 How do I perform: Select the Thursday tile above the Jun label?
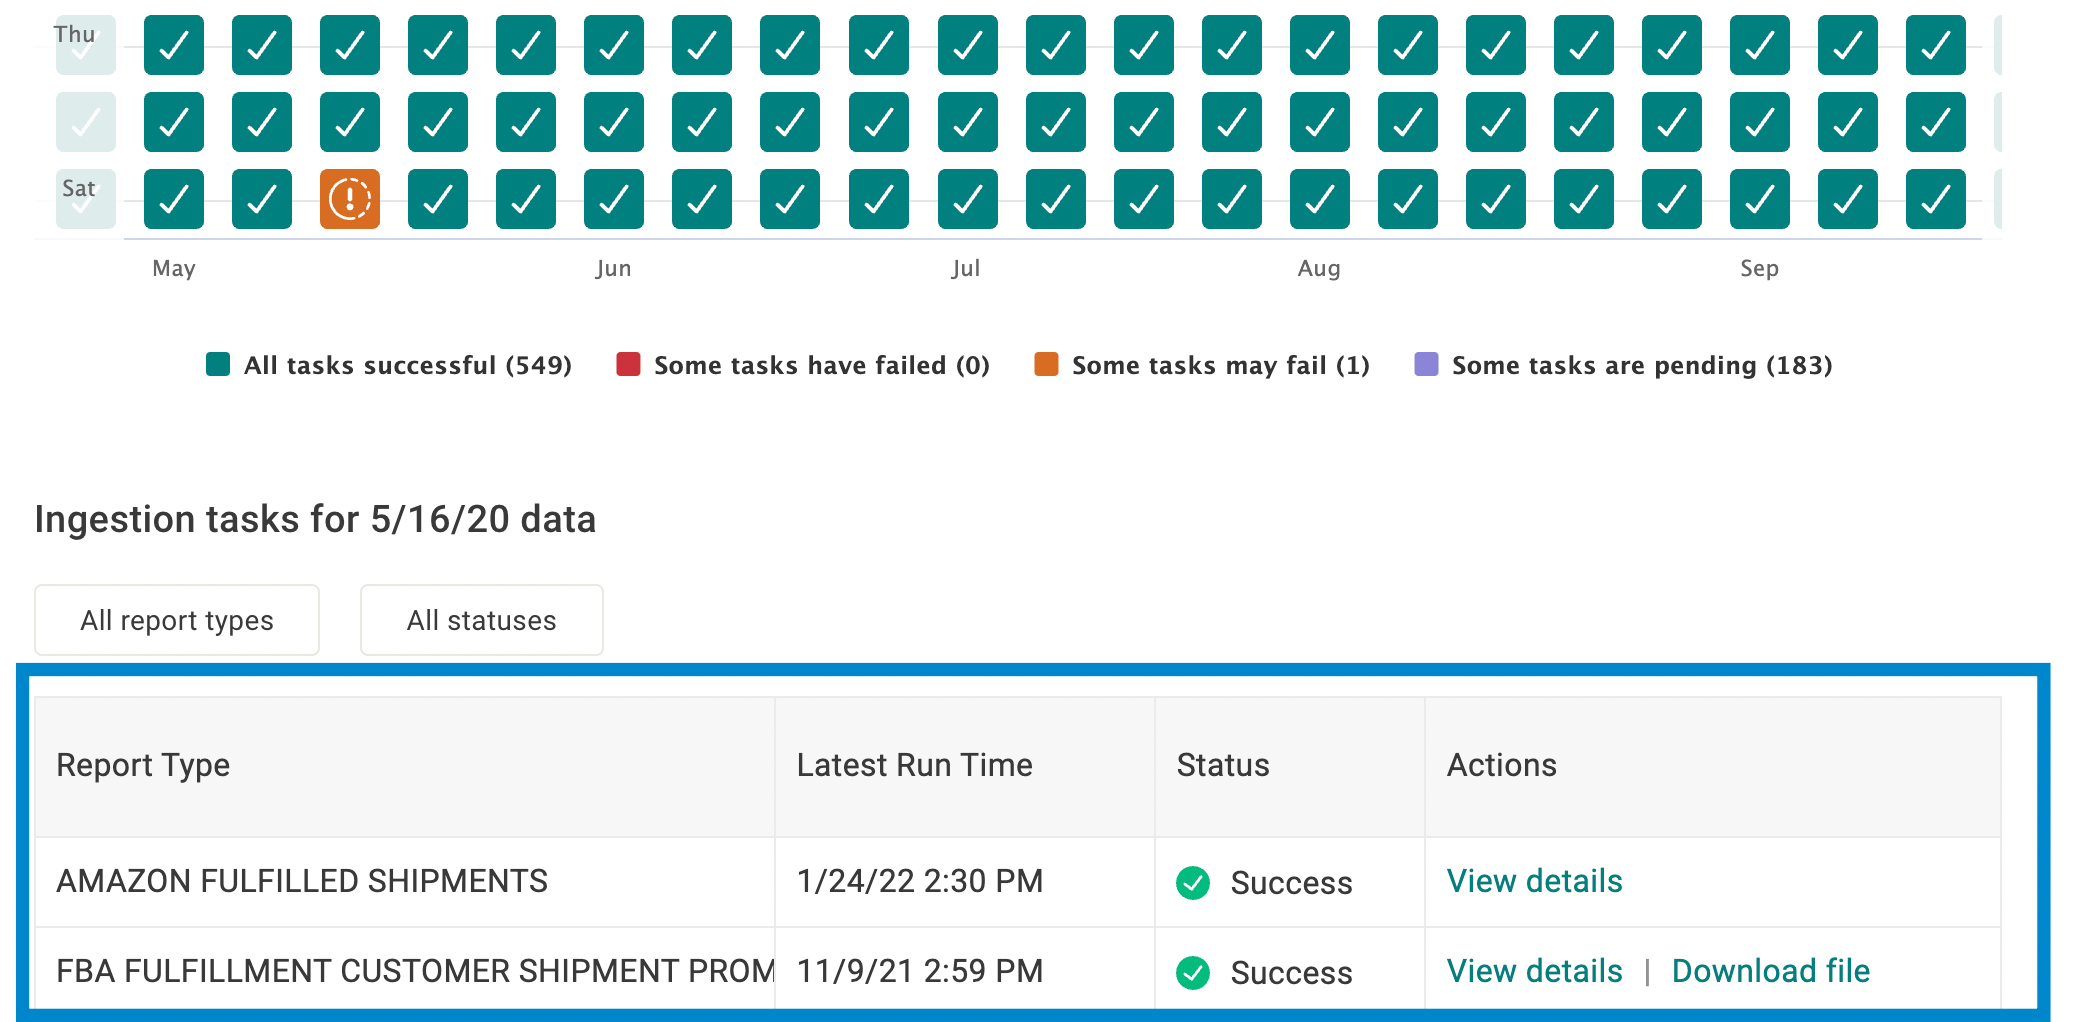pos(614,45)
